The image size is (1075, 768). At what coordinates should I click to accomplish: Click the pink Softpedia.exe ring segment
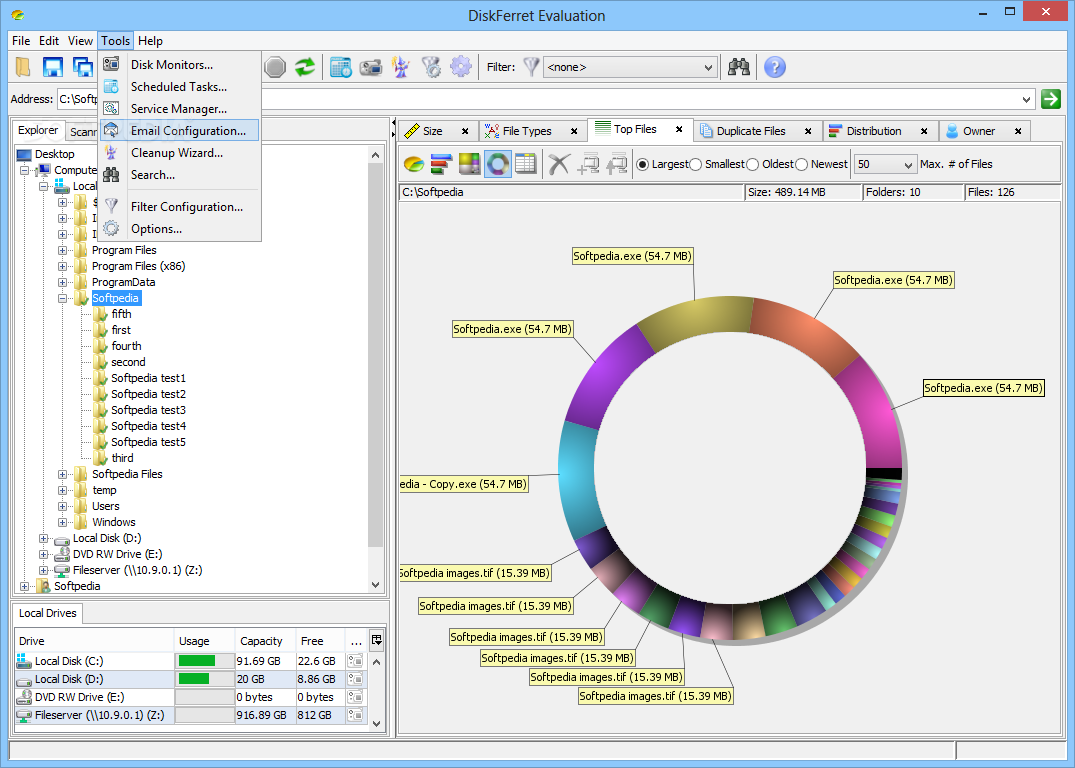(874, 417)
